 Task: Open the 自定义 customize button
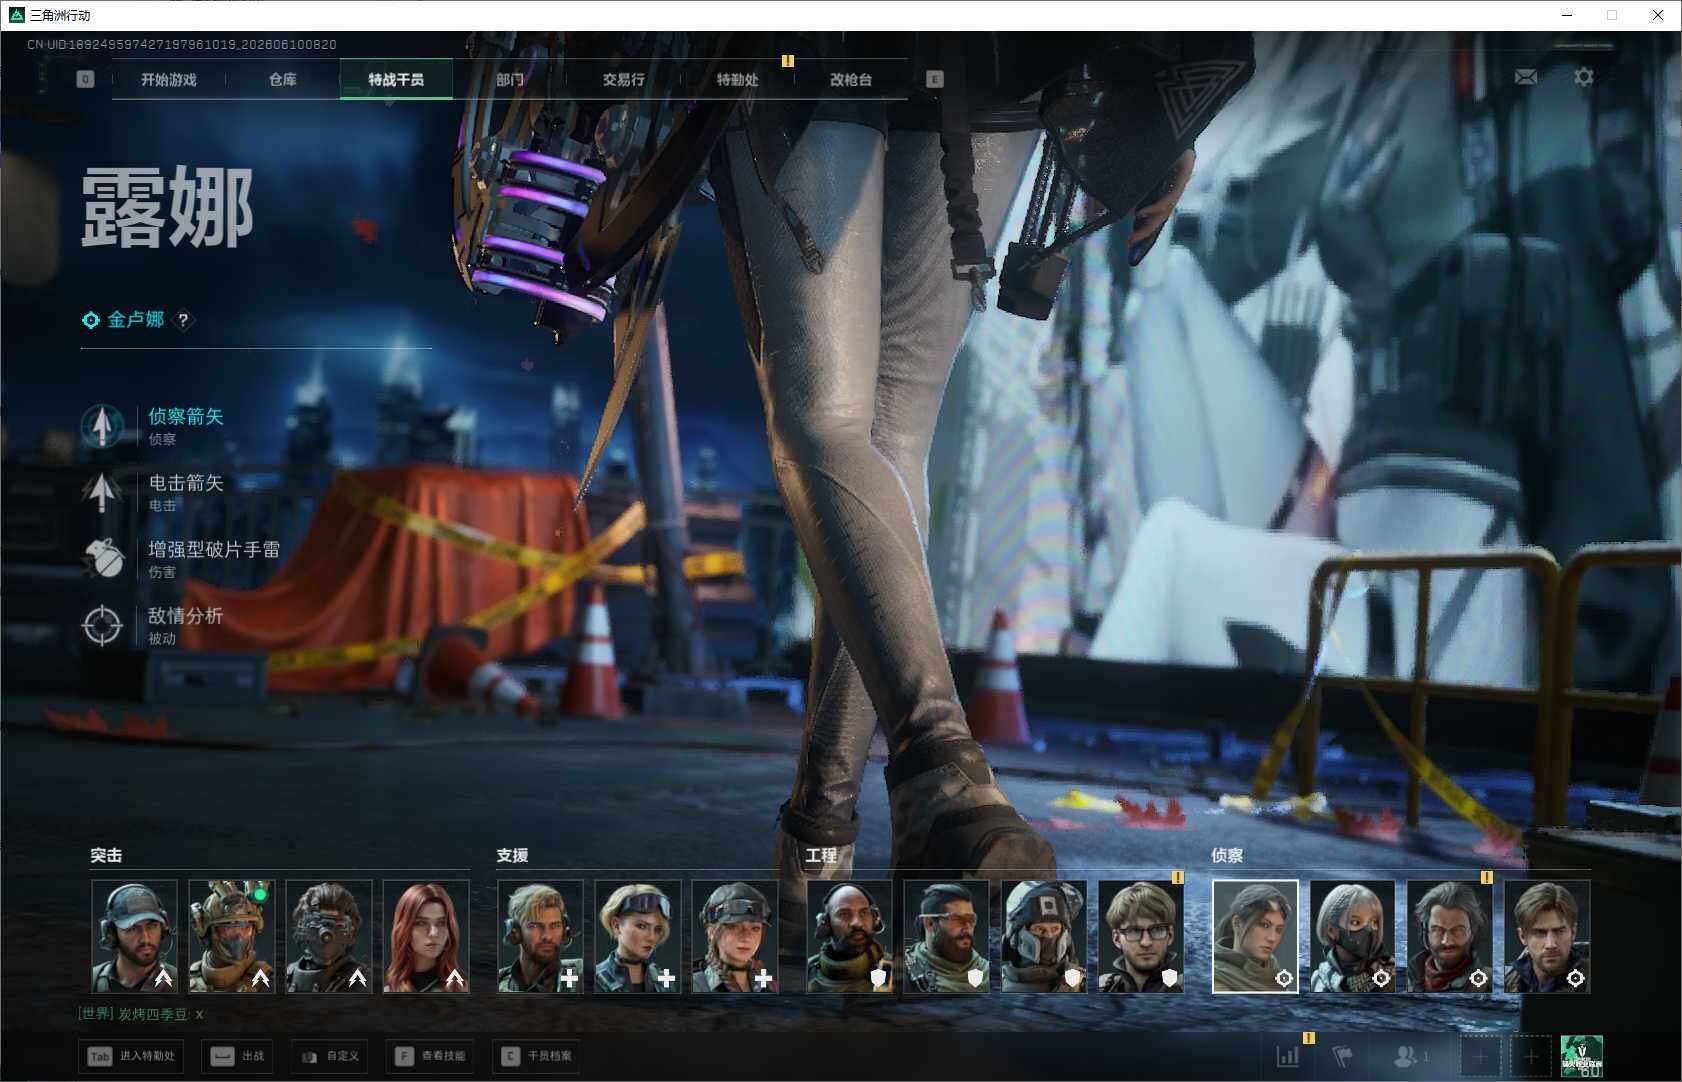coord(329,1056)
